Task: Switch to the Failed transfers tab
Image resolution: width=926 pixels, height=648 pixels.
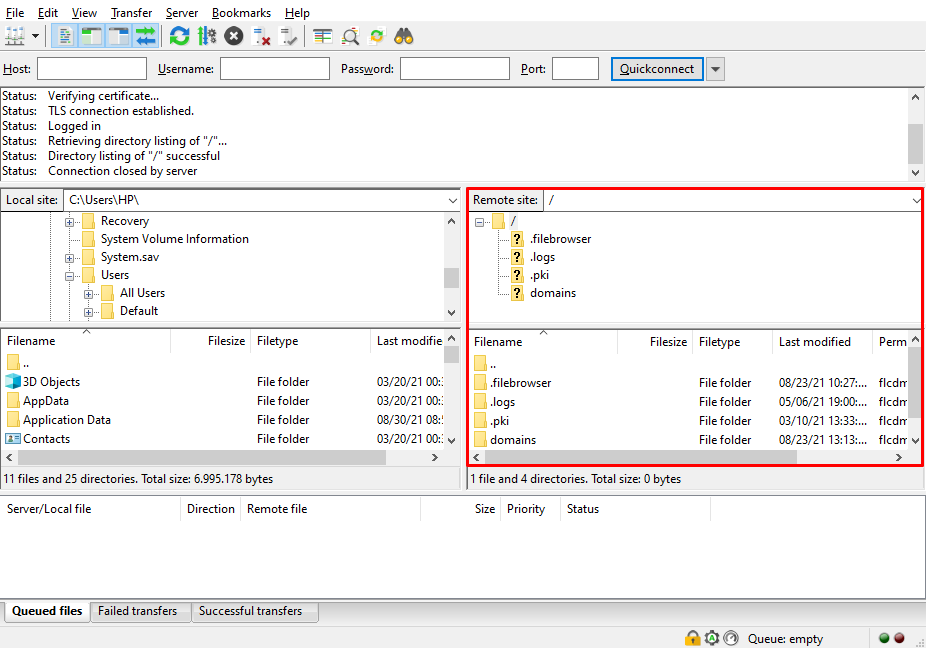Action: coord(138,611)
